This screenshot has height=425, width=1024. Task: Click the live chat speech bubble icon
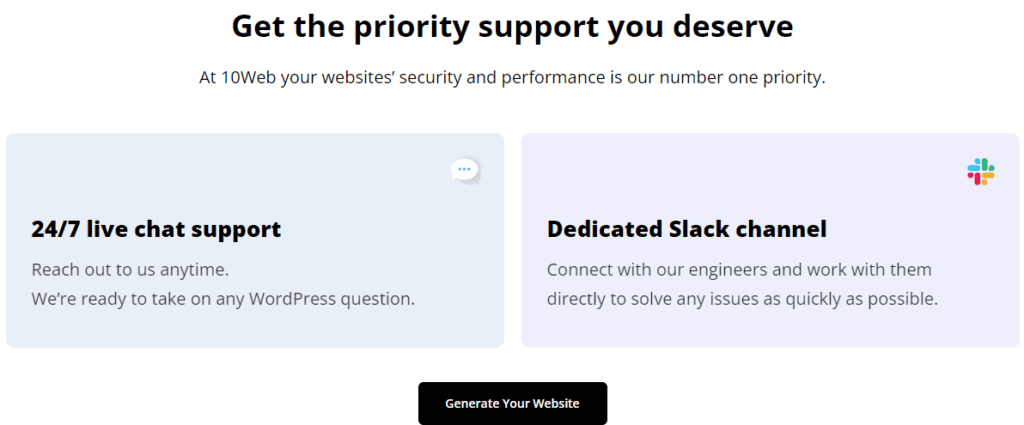(466, 171)
